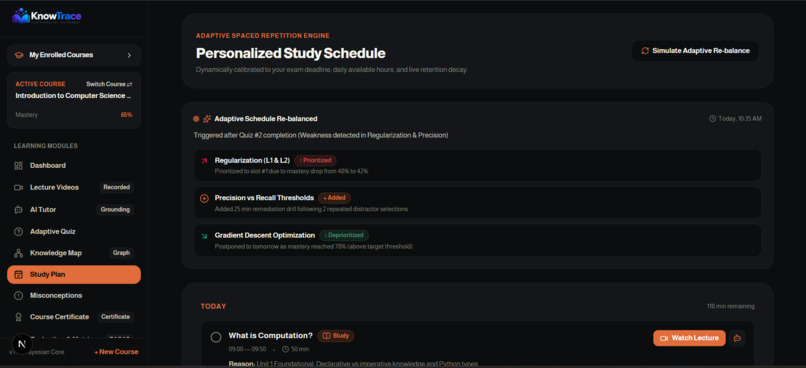Click the Grounding badge

point(115,210)
